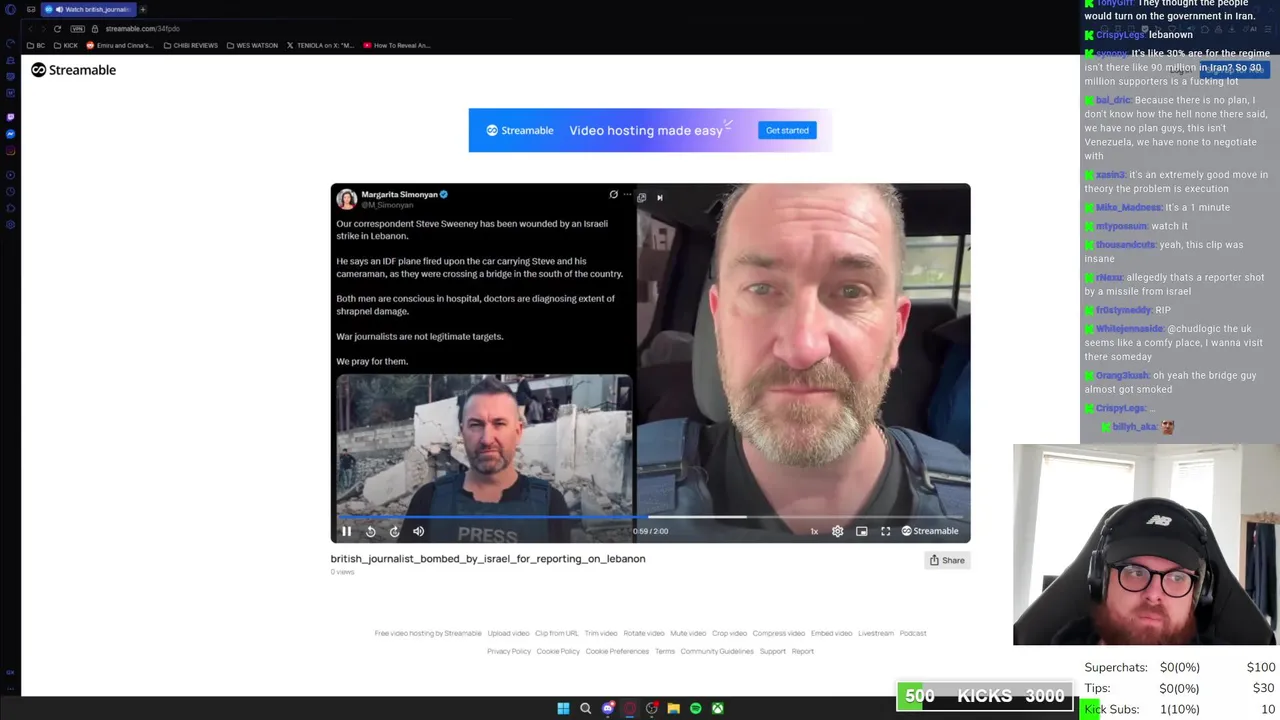Click the Report link in footer
Viewport: 1280px width, 720px height.
pyautogui.click(x=803, y=651)
